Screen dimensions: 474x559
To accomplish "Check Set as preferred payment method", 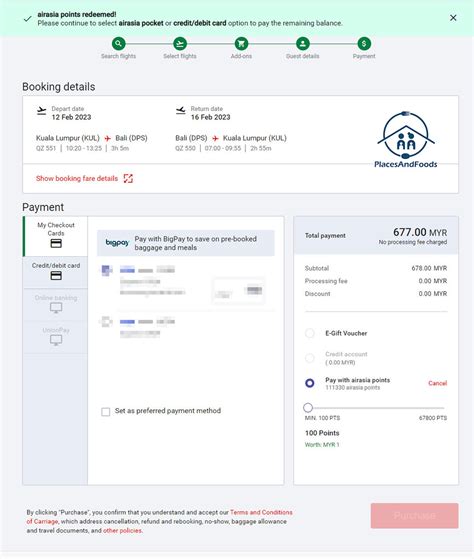I will [x=105, y=412].
